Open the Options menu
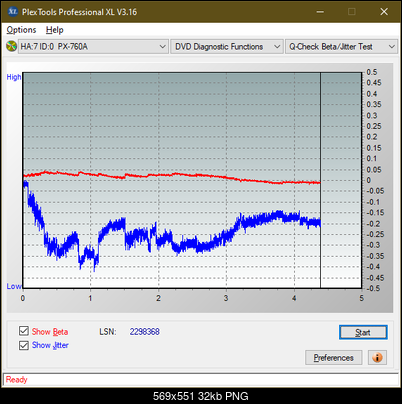 point(21,30)
